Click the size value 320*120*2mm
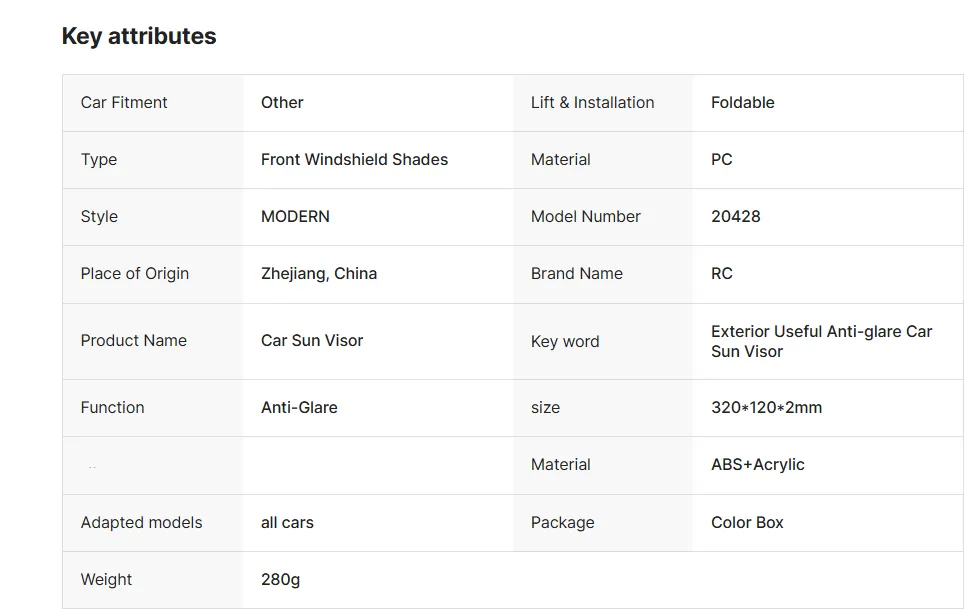The width and height of the screenshot is (977, 613). coord(766,407)
